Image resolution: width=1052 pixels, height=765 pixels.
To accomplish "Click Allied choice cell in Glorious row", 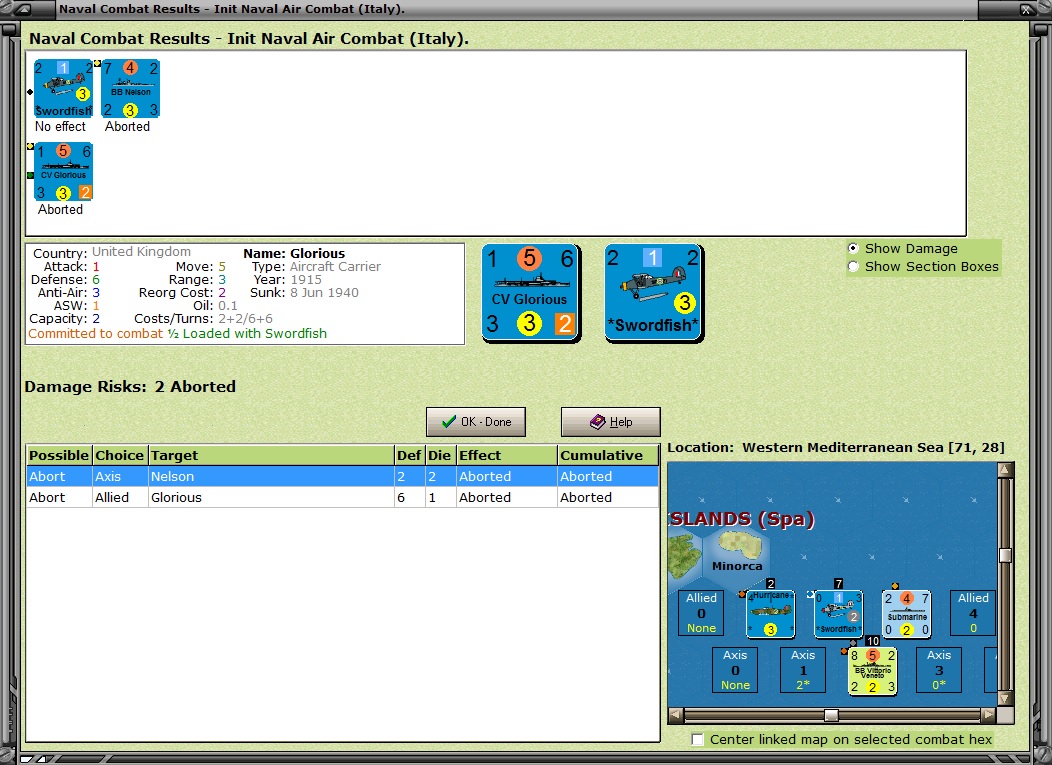I will (x=119, y=497).
